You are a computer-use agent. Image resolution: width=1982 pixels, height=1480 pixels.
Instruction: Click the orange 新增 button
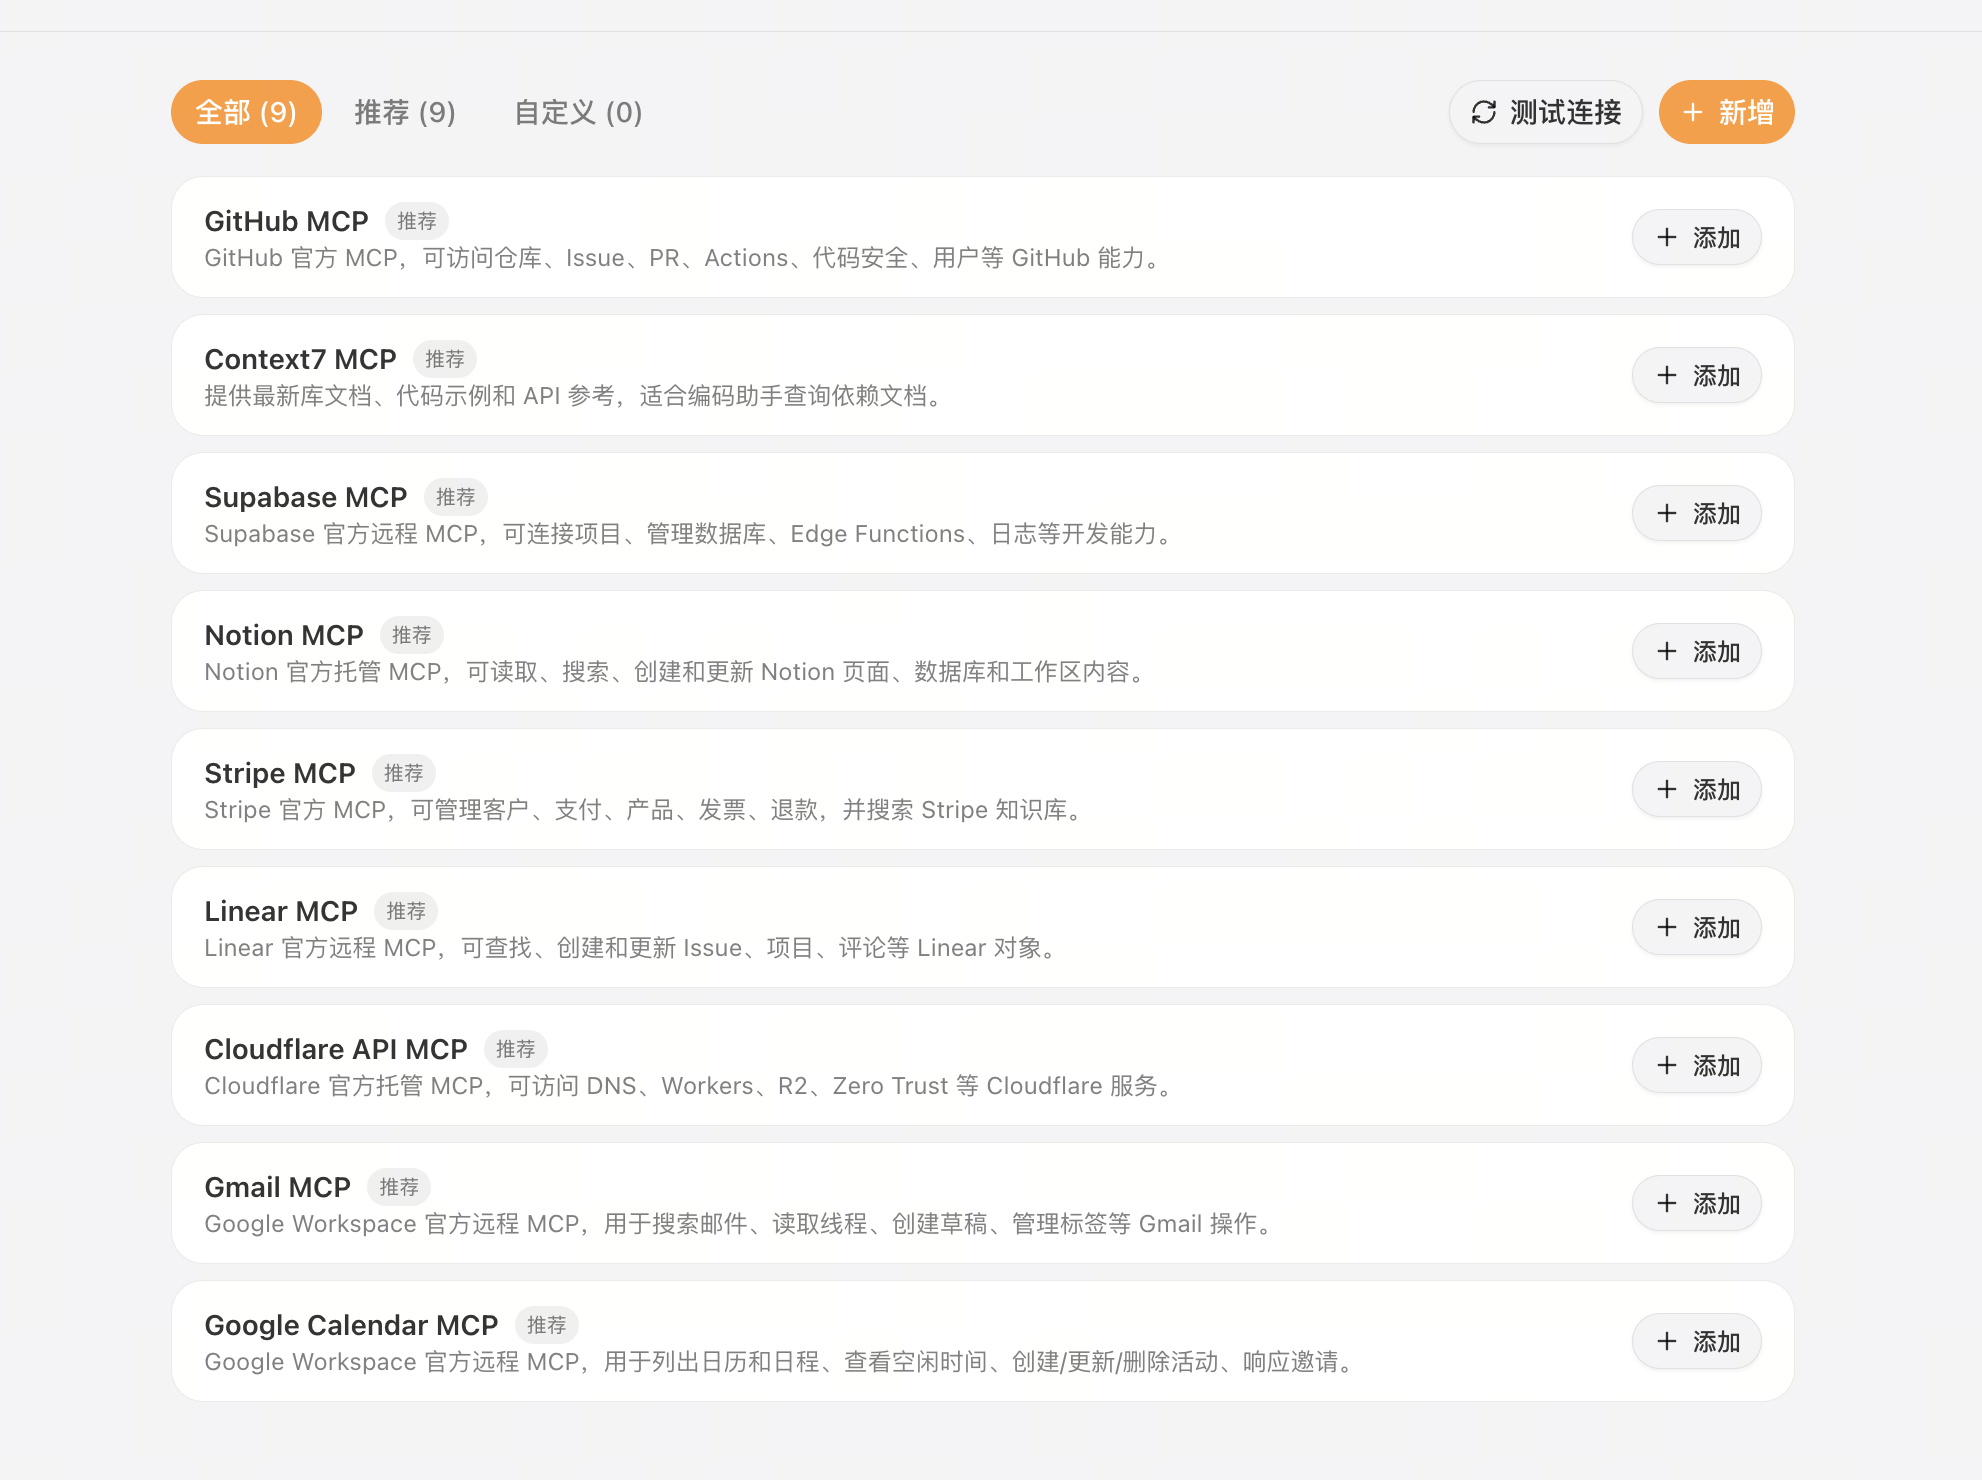[x=1727, y=112]
